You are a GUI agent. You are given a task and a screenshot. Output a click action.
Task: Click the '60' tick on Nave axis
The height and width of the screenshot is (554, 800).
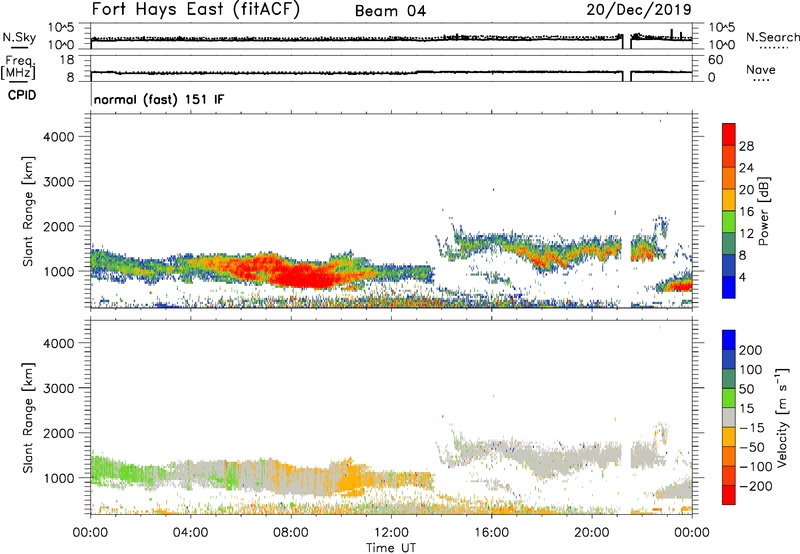pyautogui.click(x=716, y=60)
